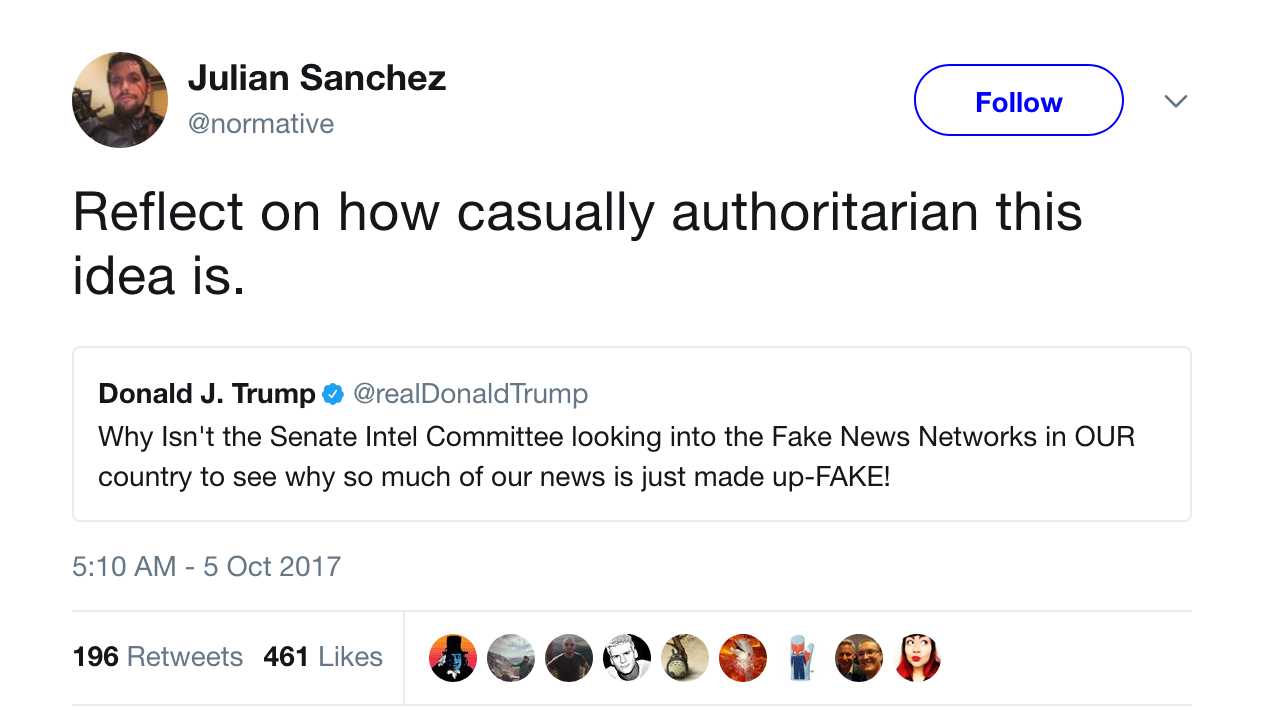1270x710 pixels.
Task: Open the tweet options chevron menu
Action: tap(1176, 101)
